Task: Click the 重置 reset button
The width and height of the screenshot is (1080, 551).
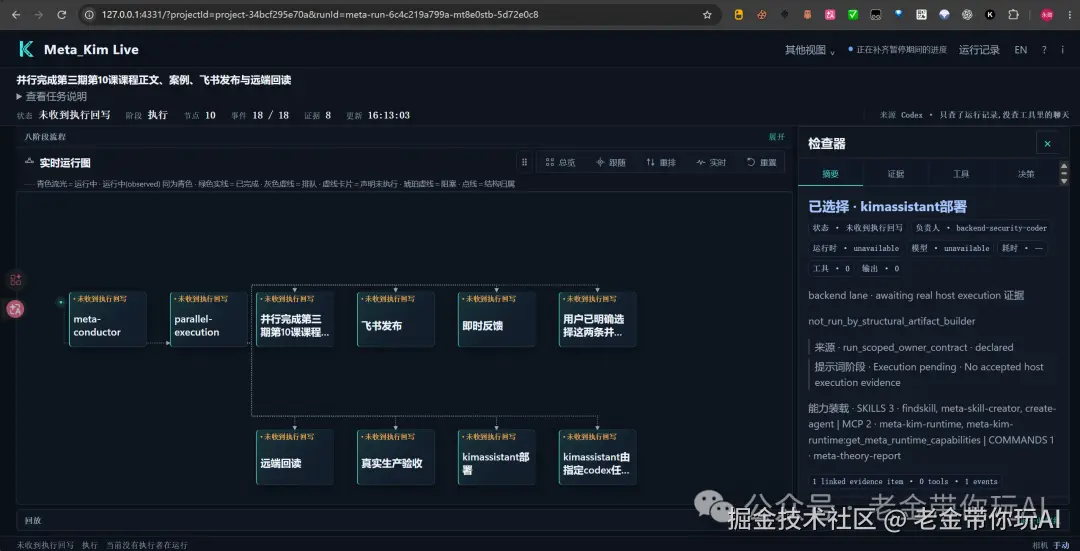Action: [x=761, y=163]
